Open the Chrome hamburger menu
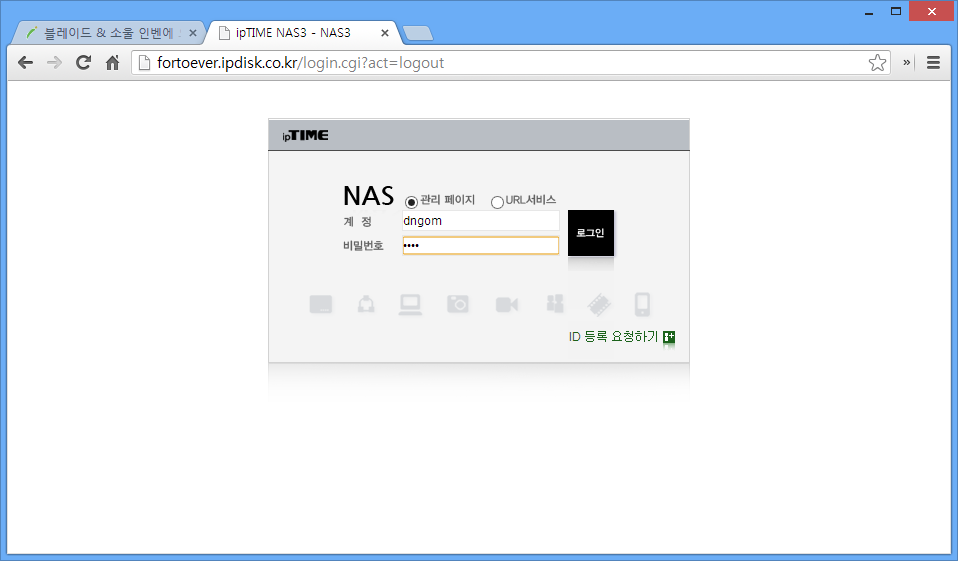Image resolution: width=958 pixels, height=561 pixels. (933, 62)
